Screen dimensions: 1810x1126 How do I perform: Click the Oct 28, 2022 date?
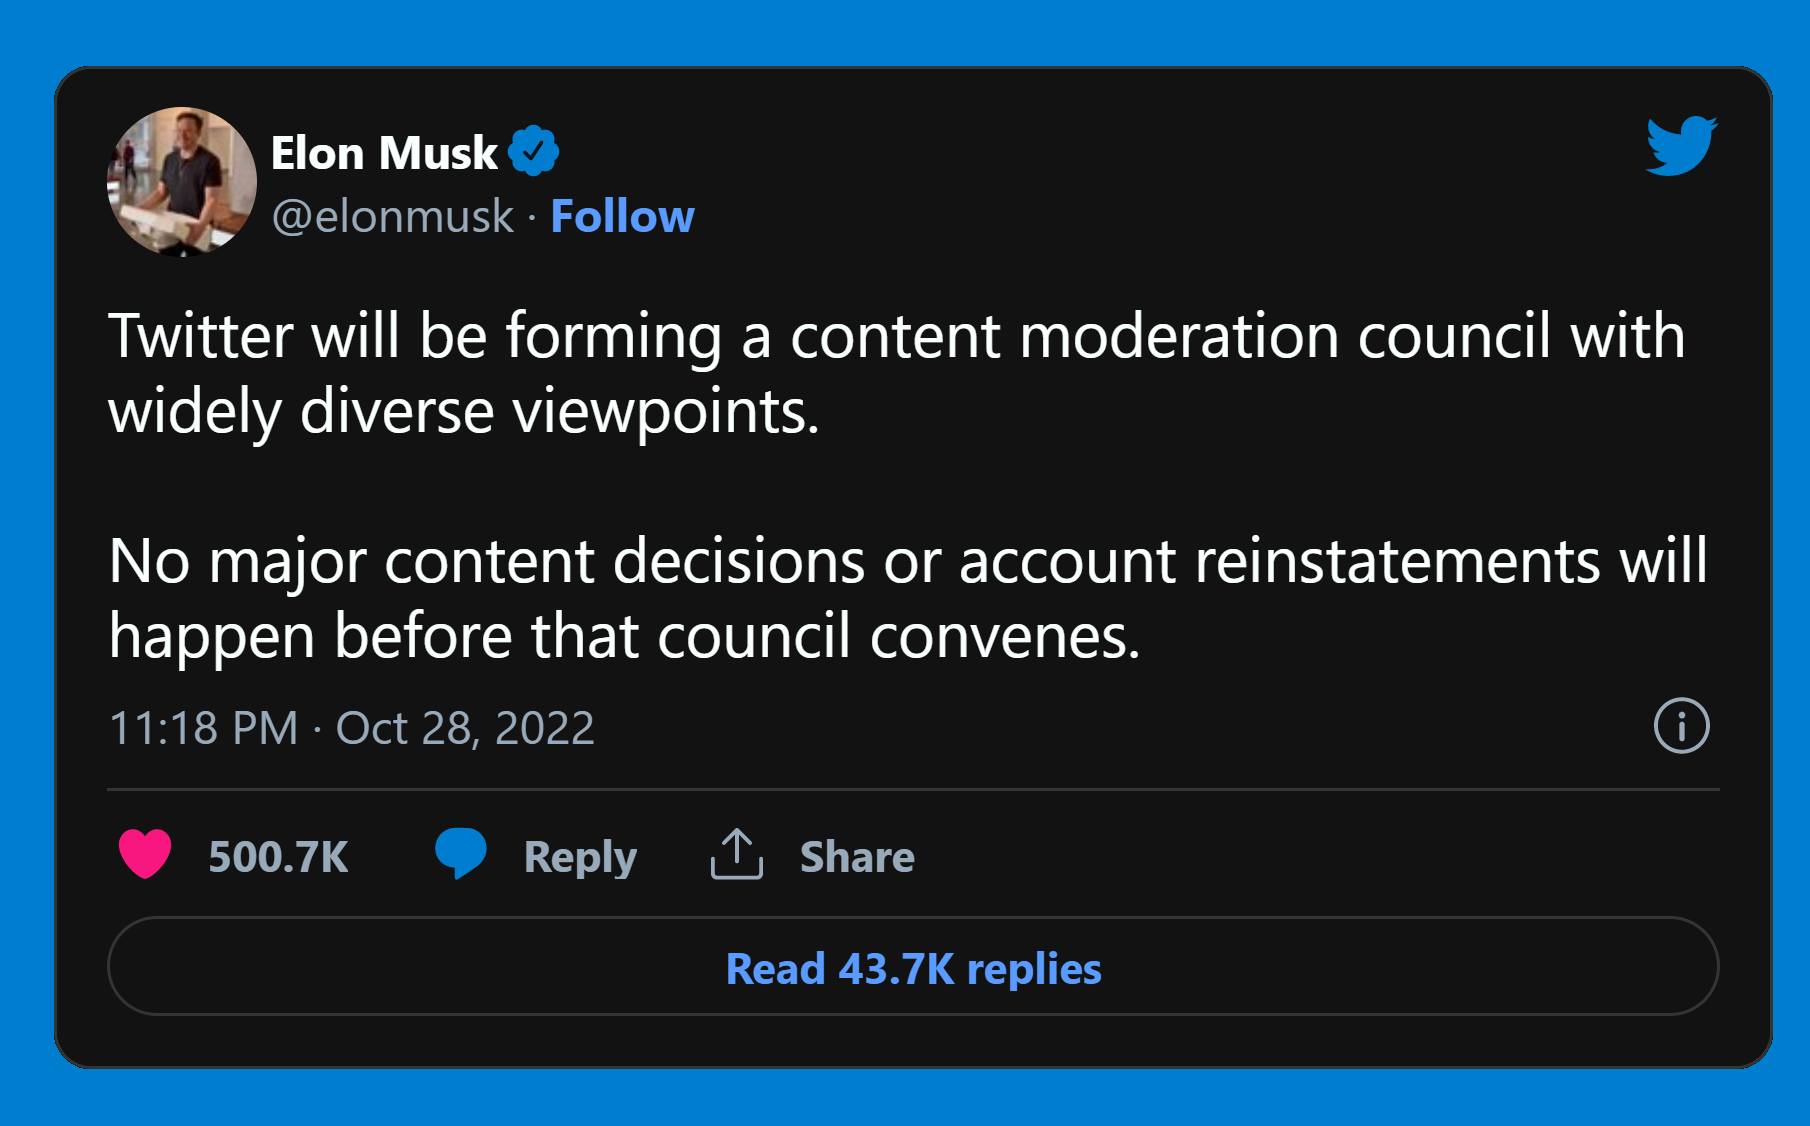click(465, 728)
